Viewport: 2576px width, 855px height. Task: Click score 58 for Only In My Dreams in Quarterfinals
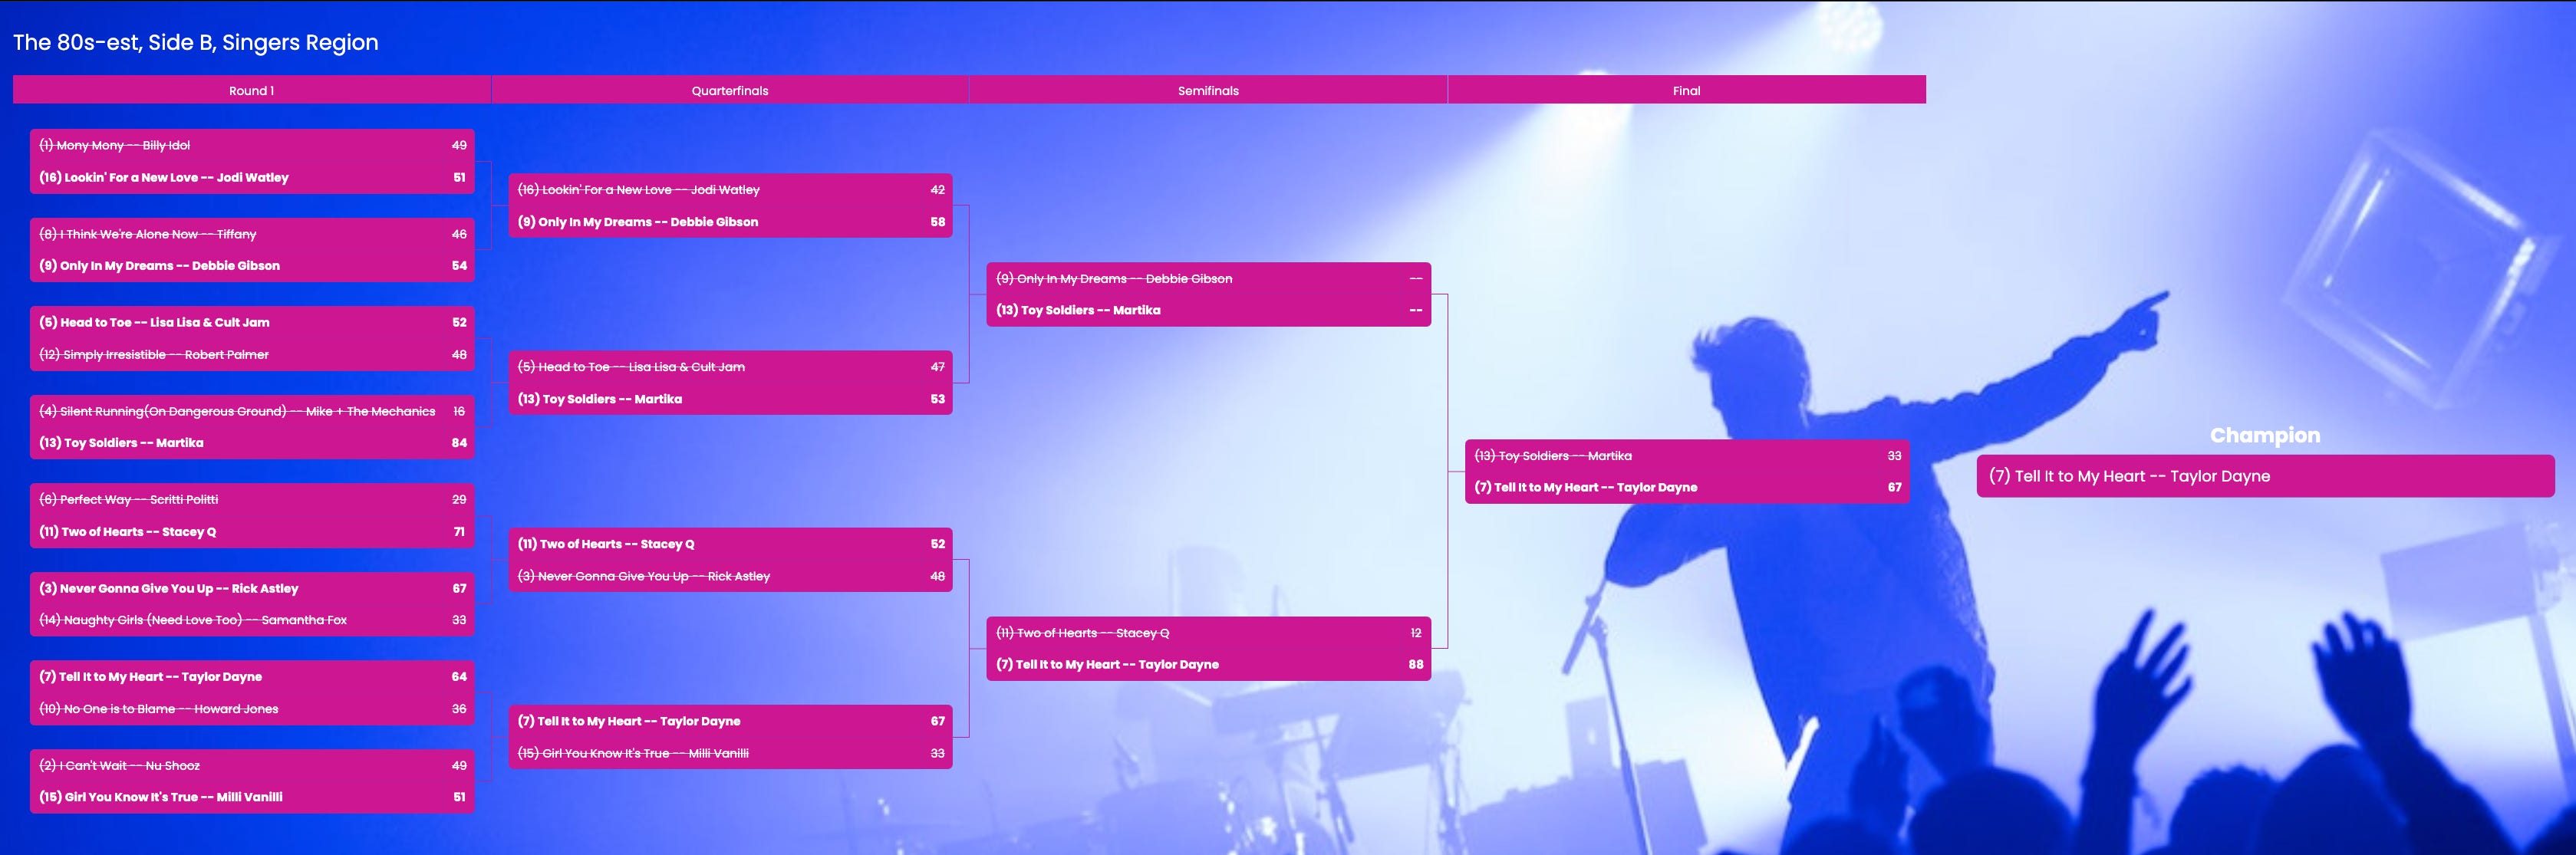coord(937,222)
